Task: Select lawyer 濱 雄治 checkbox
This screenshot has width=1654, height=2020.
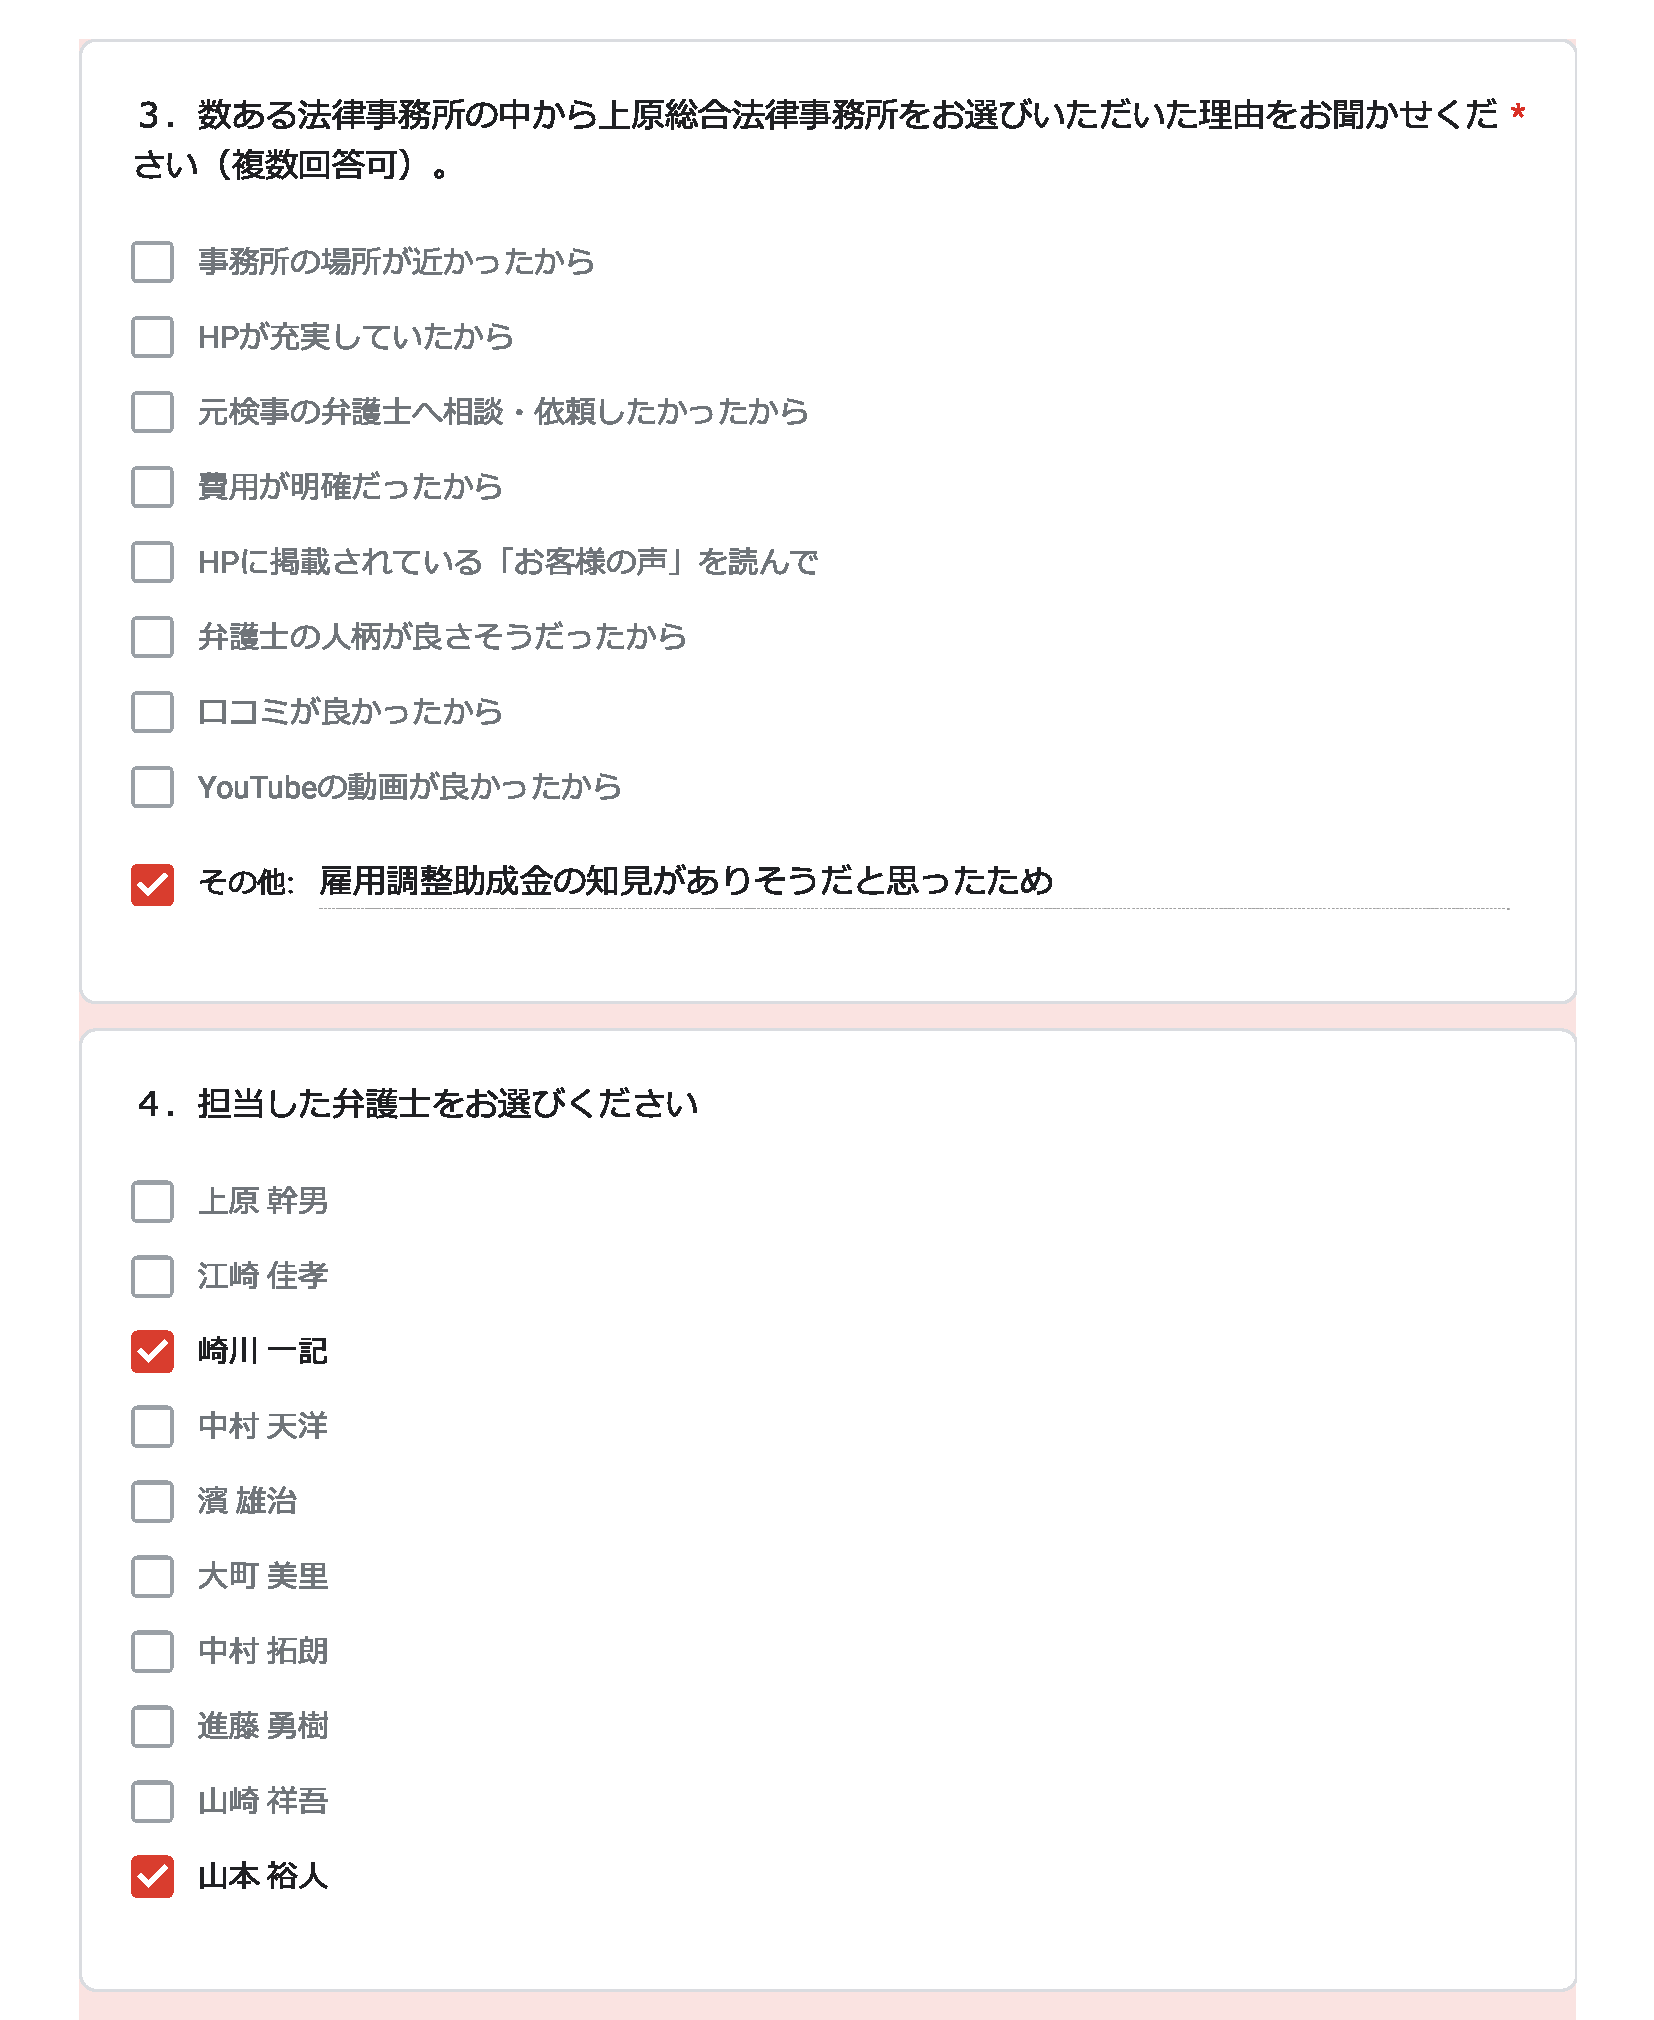Action: (152, 1501)
